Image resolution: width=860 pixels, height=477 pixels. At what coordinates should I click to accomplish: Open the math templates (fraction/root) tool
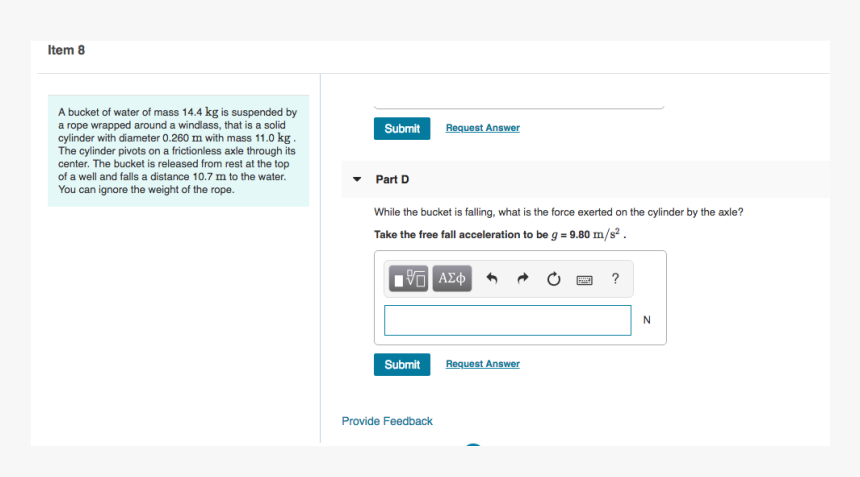click(409, 279)
